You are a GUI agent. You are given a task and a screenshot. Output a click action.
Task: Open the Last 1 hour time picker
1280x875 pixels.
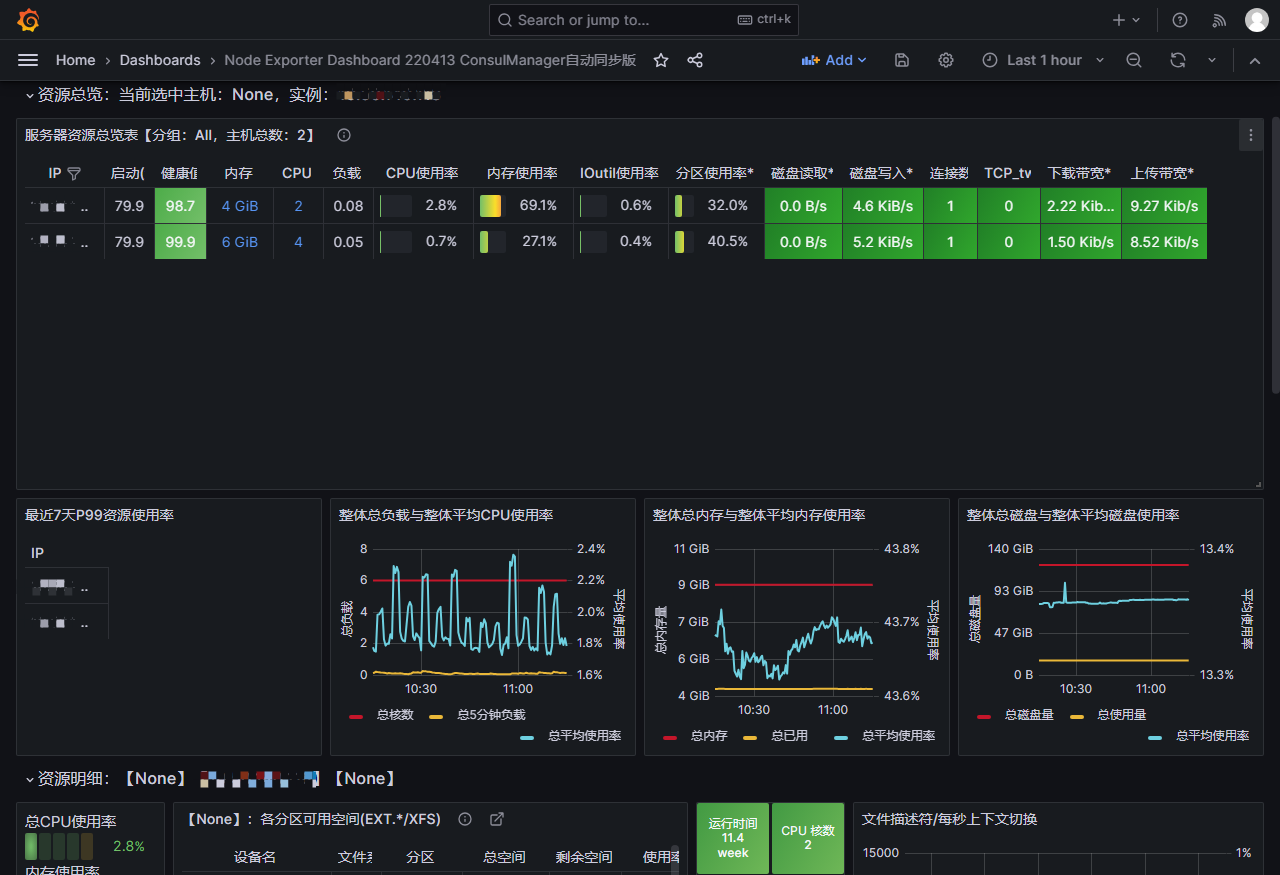tap(1043, 60)
